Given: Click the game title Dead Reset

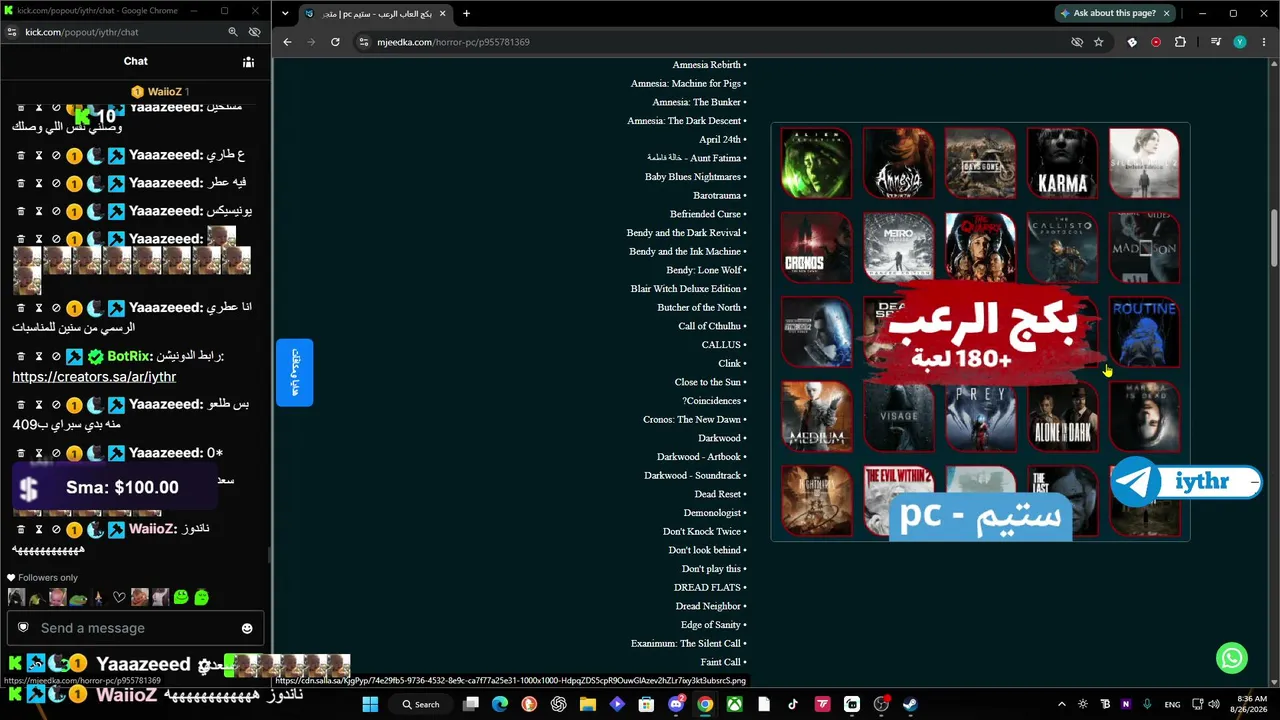Looking at the screenshot, I should coord(718,494).
